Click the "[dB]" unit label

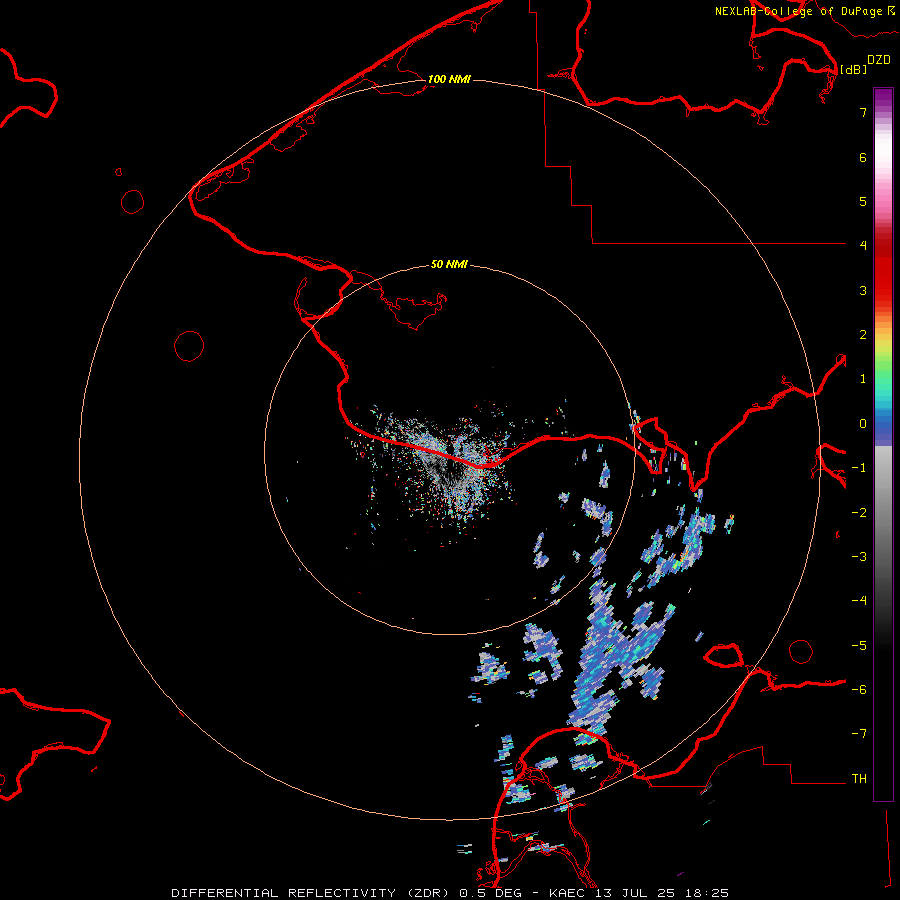pos(854,69)
